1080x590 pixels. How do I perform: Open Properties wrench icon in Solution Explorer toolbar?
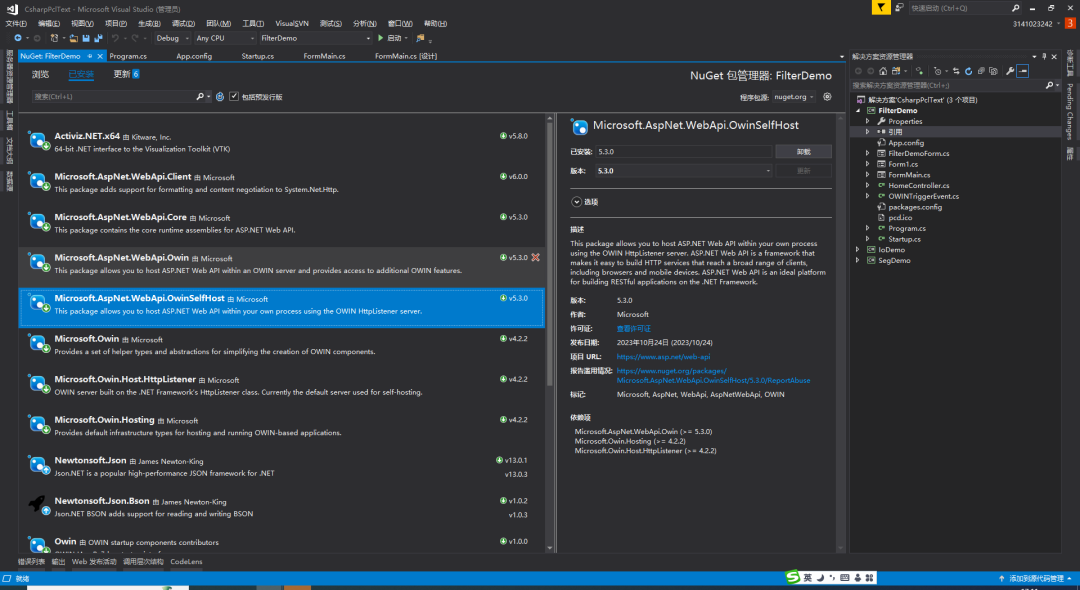coord(1010,71)
